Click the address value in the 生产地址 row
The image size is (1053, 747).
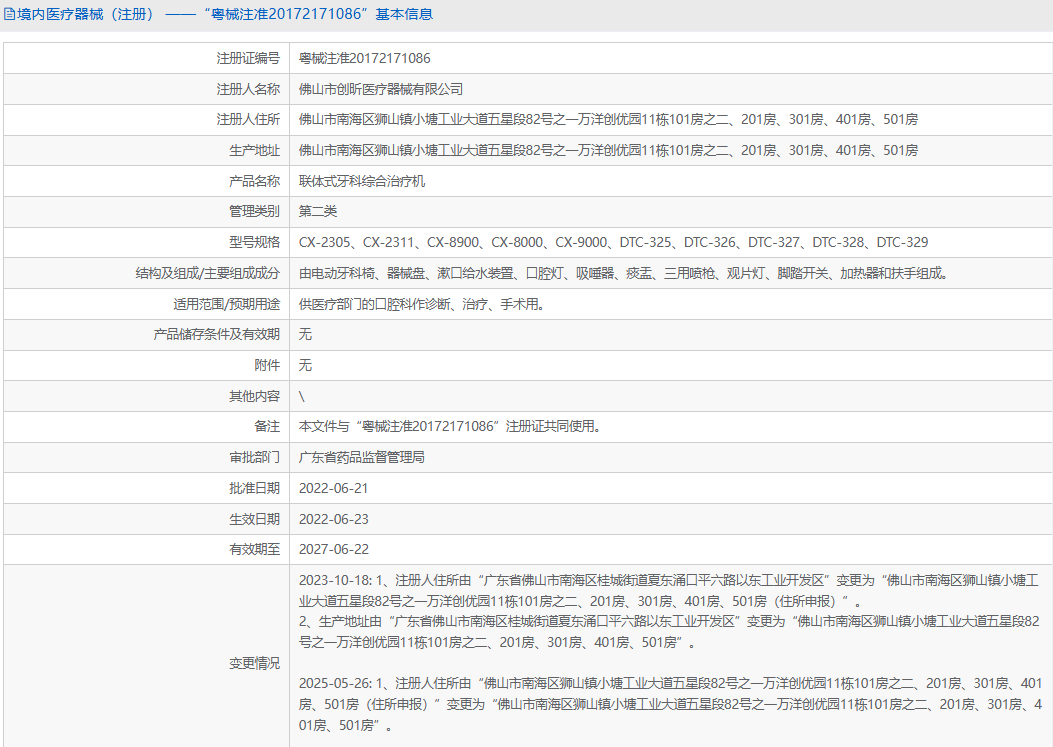tap(608, 150)
